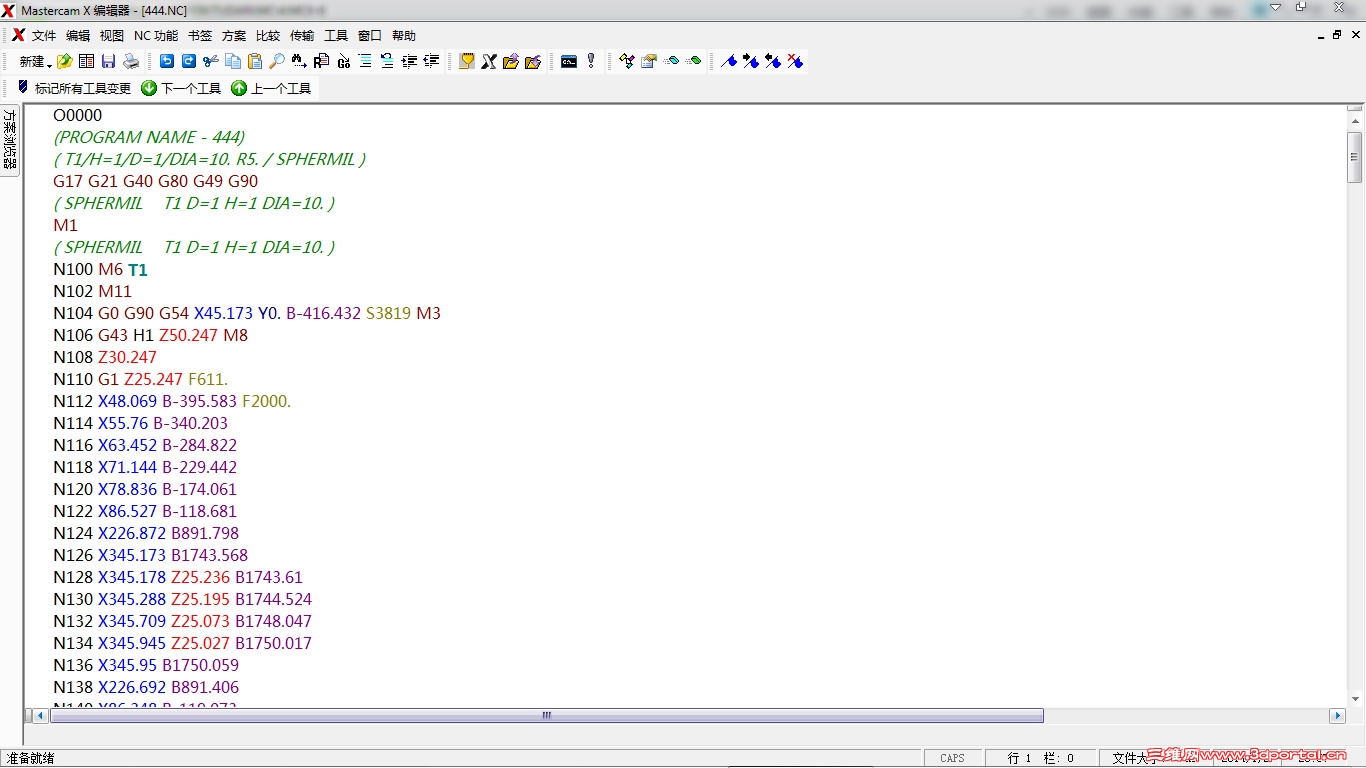Click the table/list view toolbar icon
The image size is (1366, 768).
click(87, 62)
